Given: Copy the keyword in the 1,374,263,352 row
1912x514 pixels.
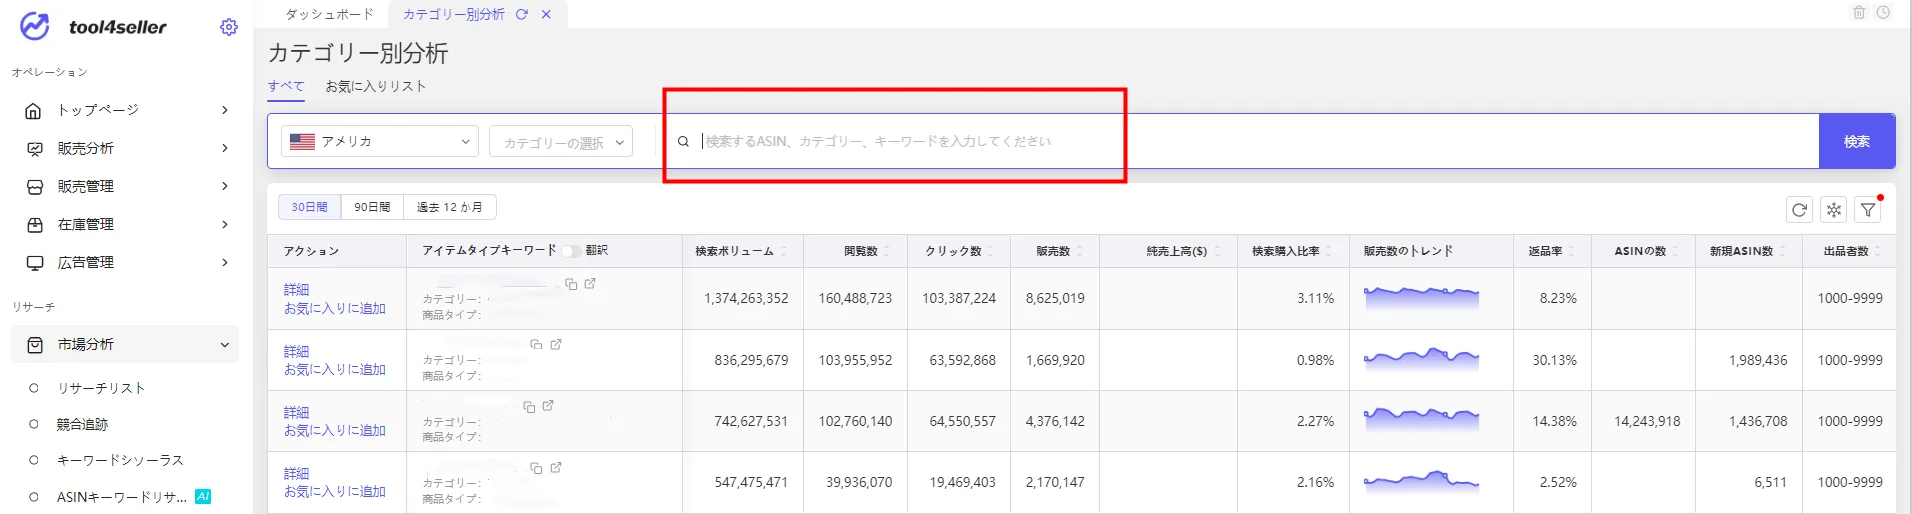Looking at the screenshot, I should coord(571,284).
